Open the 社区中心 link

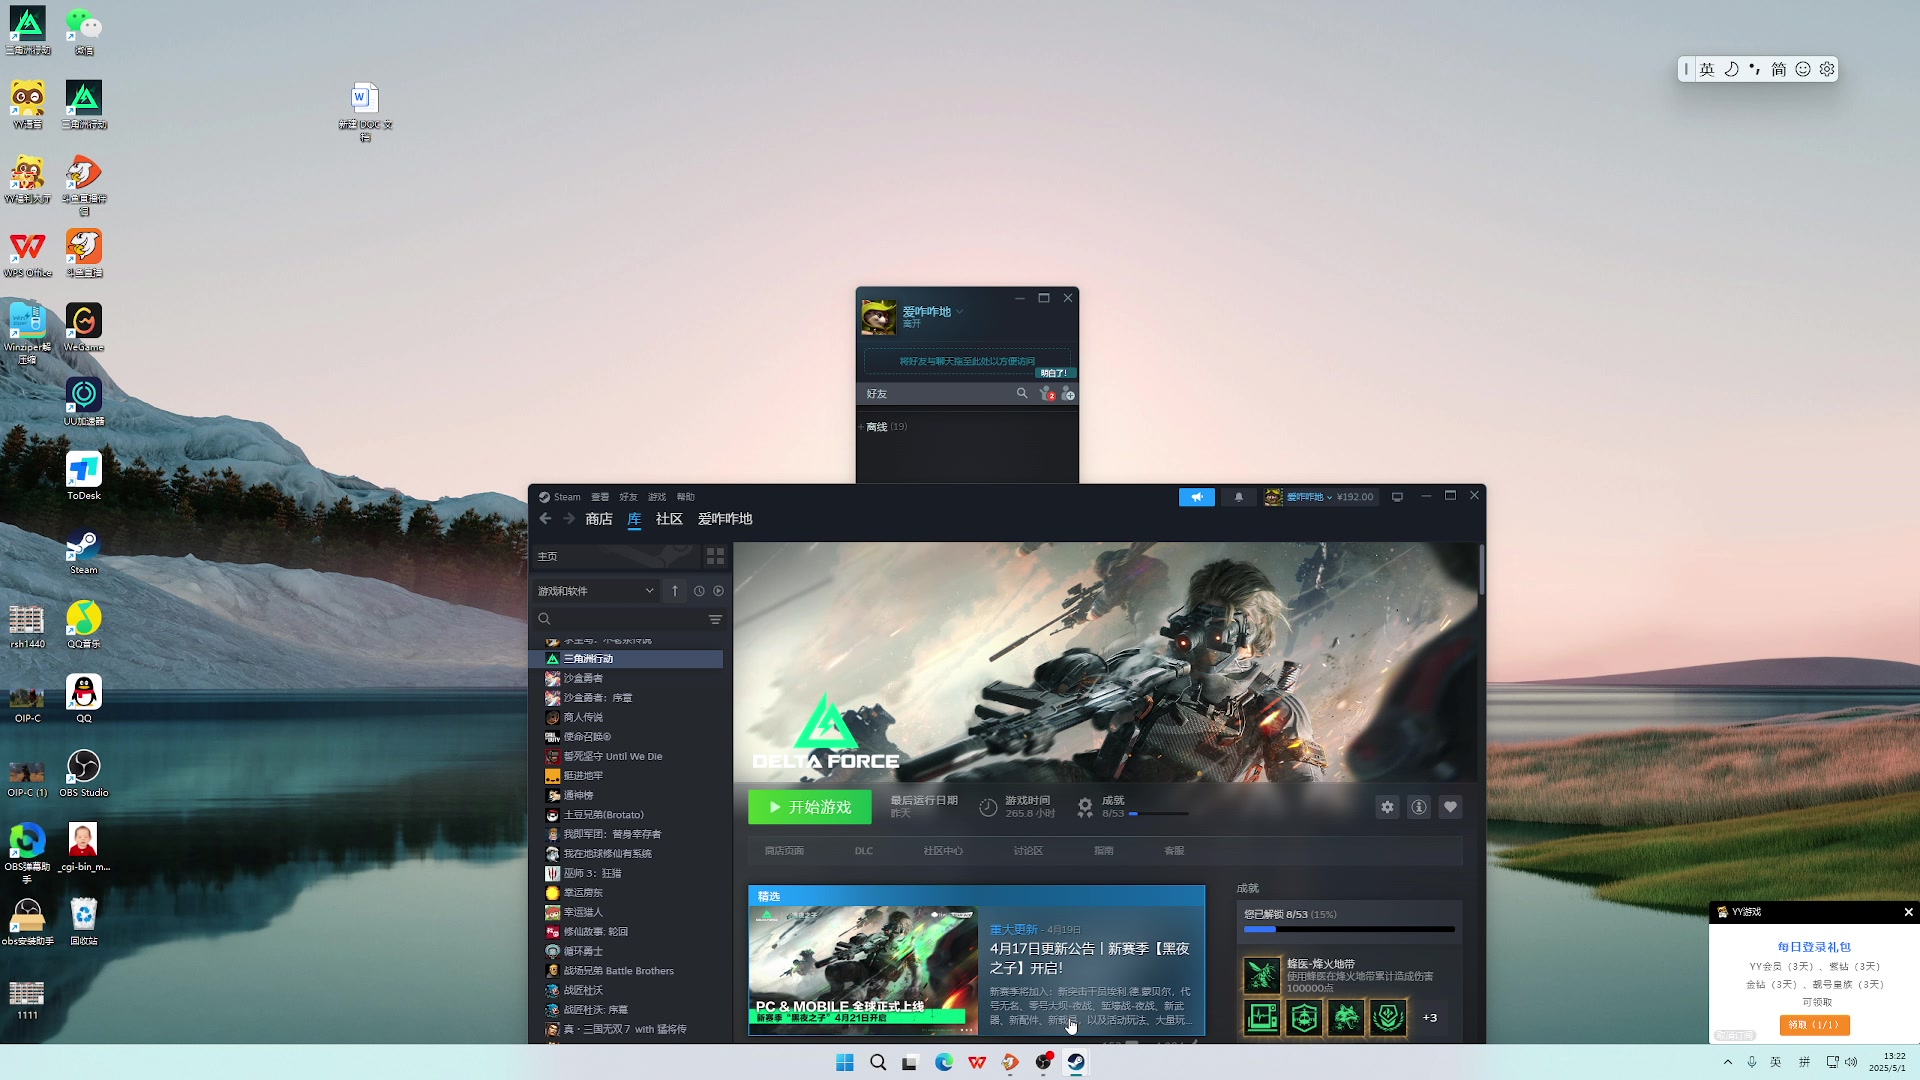click(x=943, y=851)
